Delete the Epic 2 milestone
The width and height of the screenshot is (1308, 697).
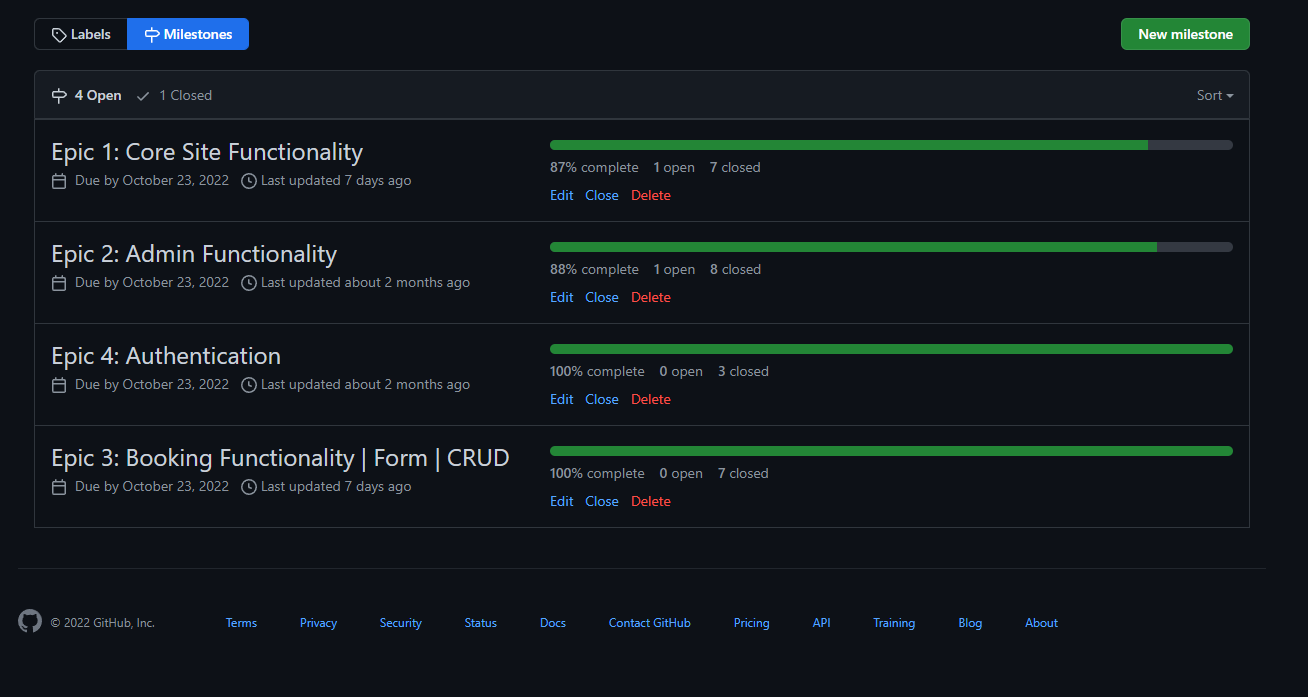pos(651,297)
